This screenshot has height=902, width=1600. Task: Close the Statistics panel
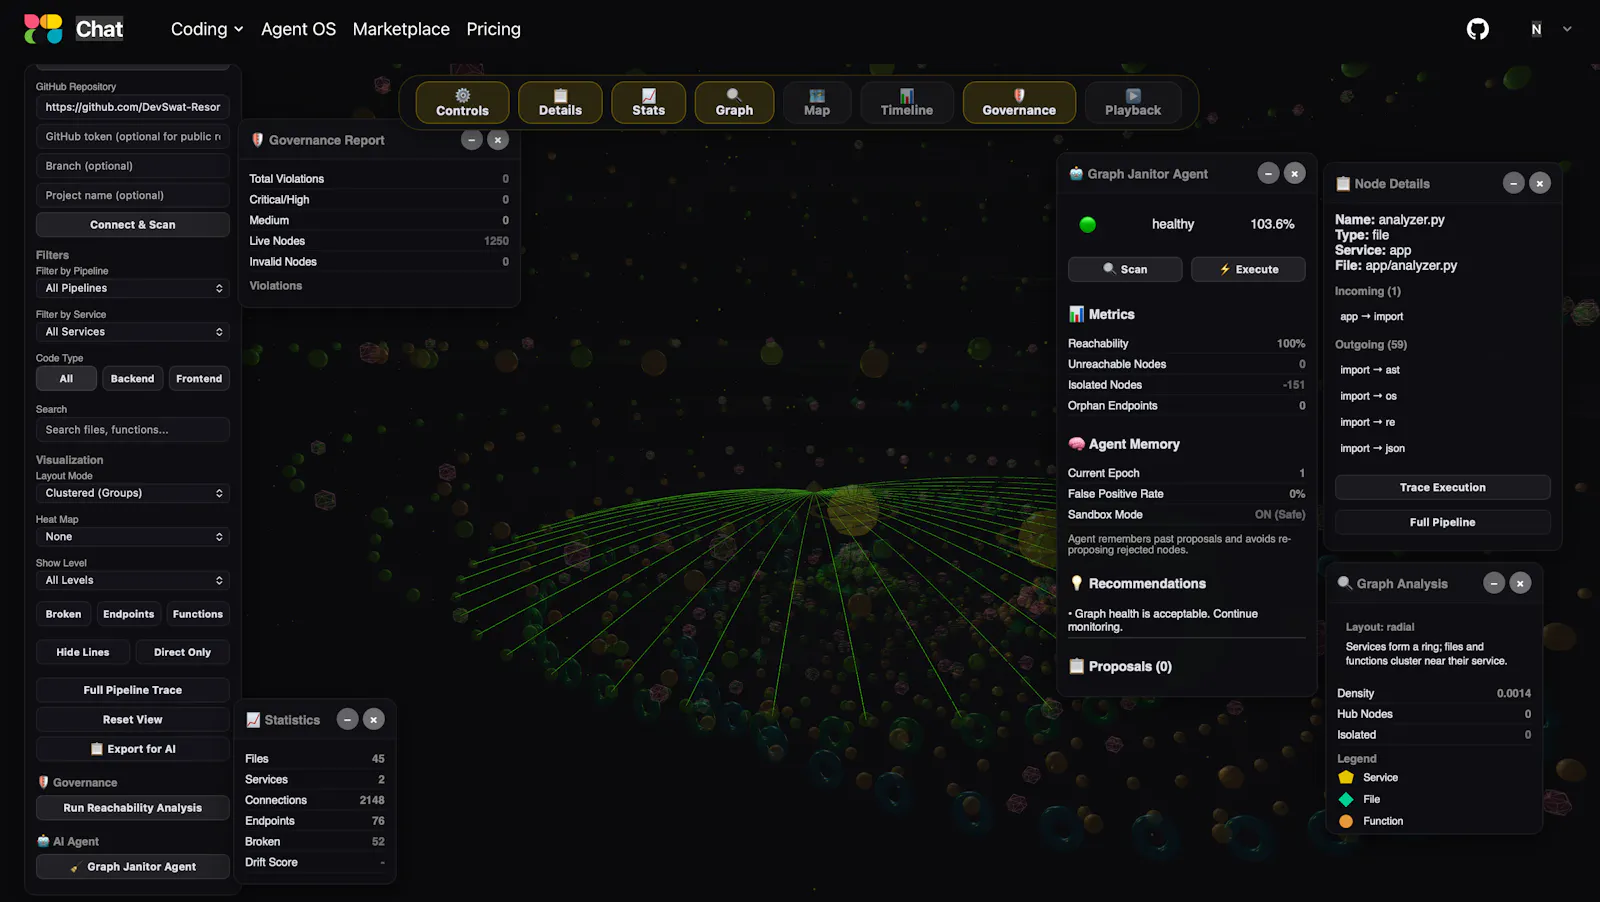pos(373,719)
